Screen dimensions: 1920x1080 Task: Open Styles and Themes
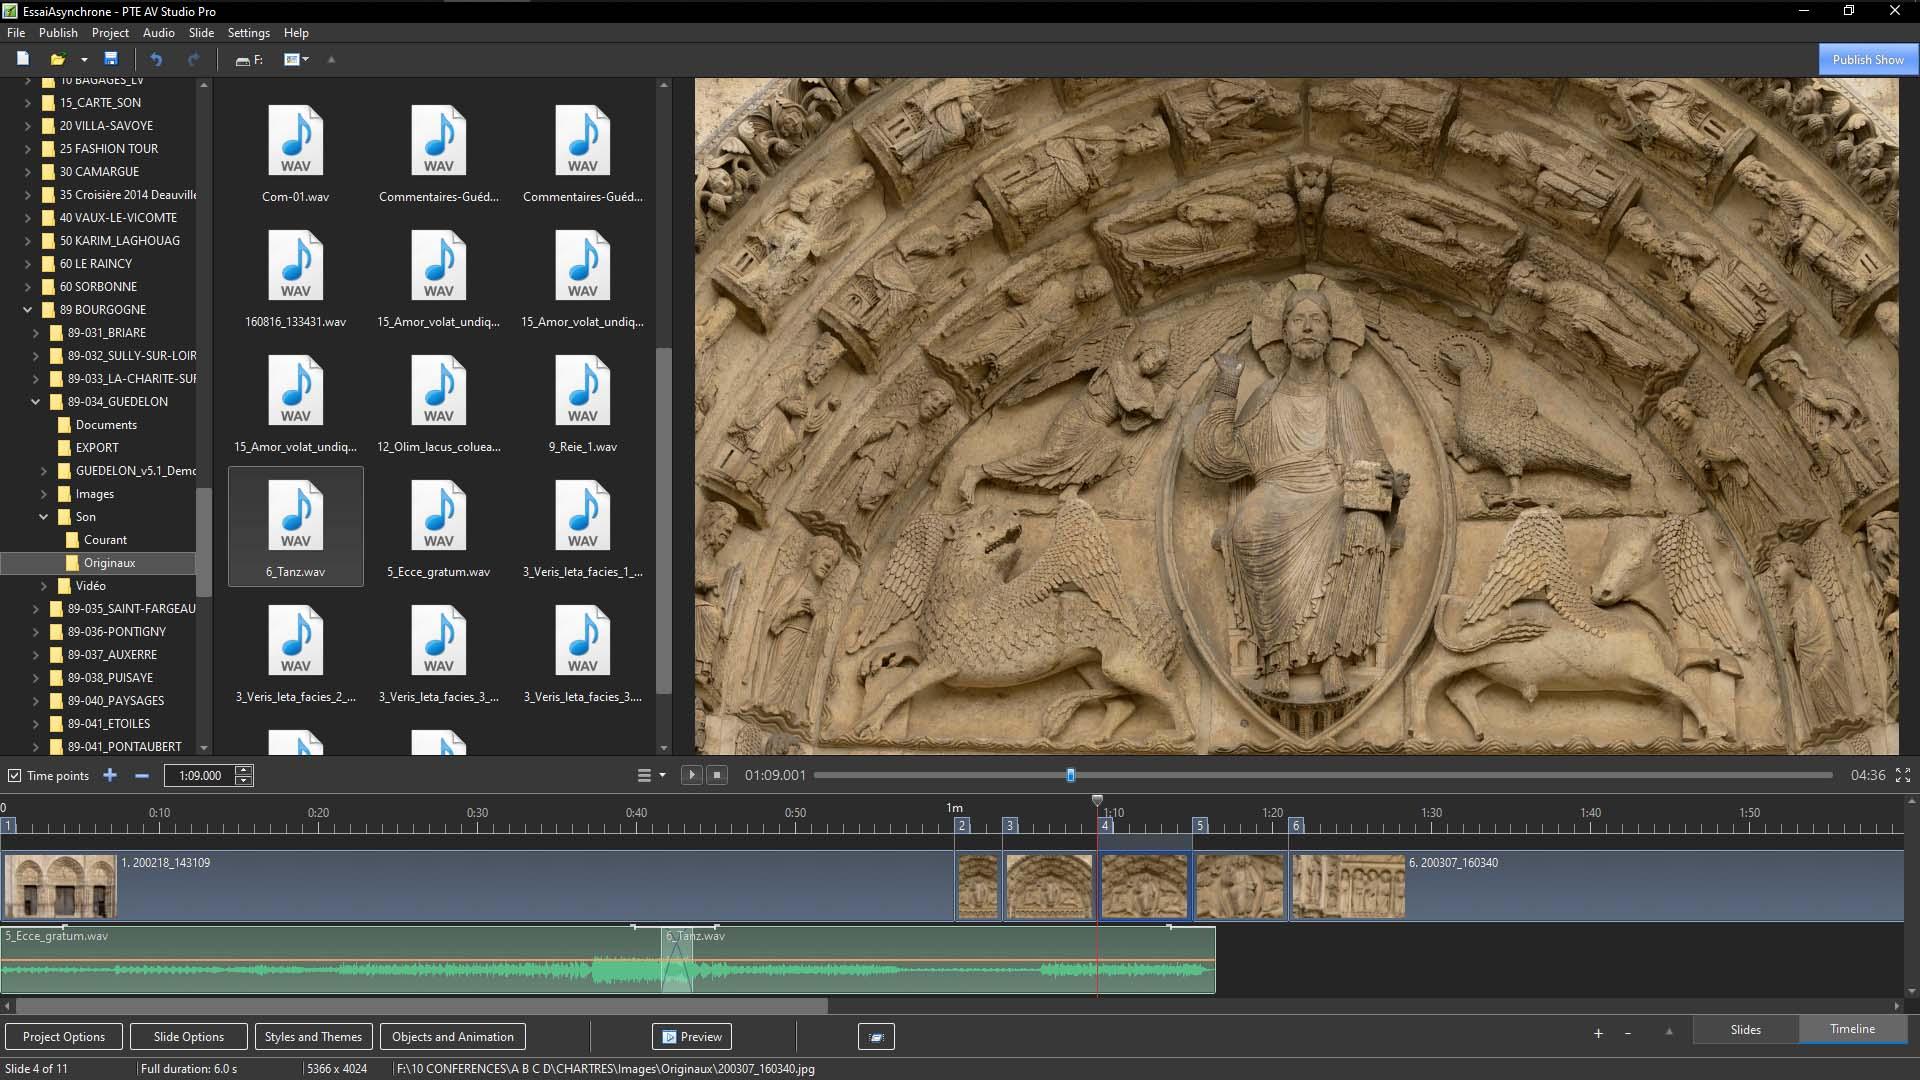tap(313, 1037)
